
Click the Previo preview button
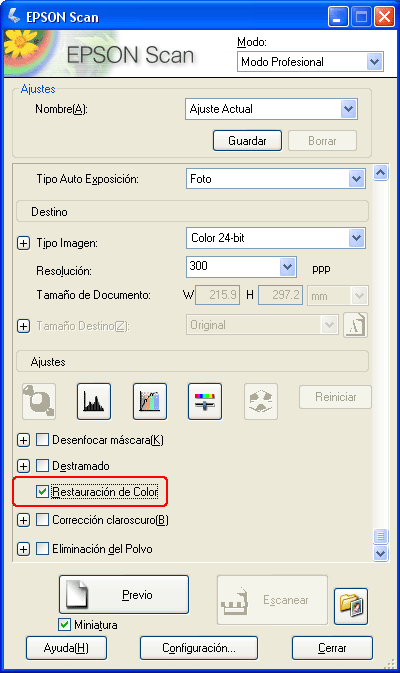124,594
